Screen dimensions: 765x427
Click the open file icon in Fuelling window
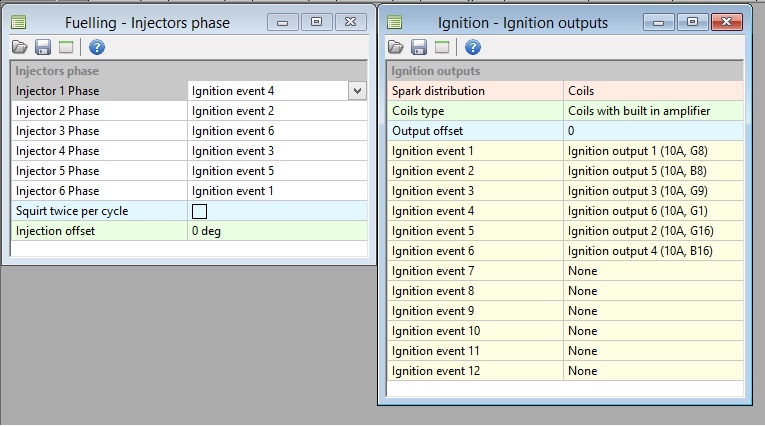click(x=20, y=47)
